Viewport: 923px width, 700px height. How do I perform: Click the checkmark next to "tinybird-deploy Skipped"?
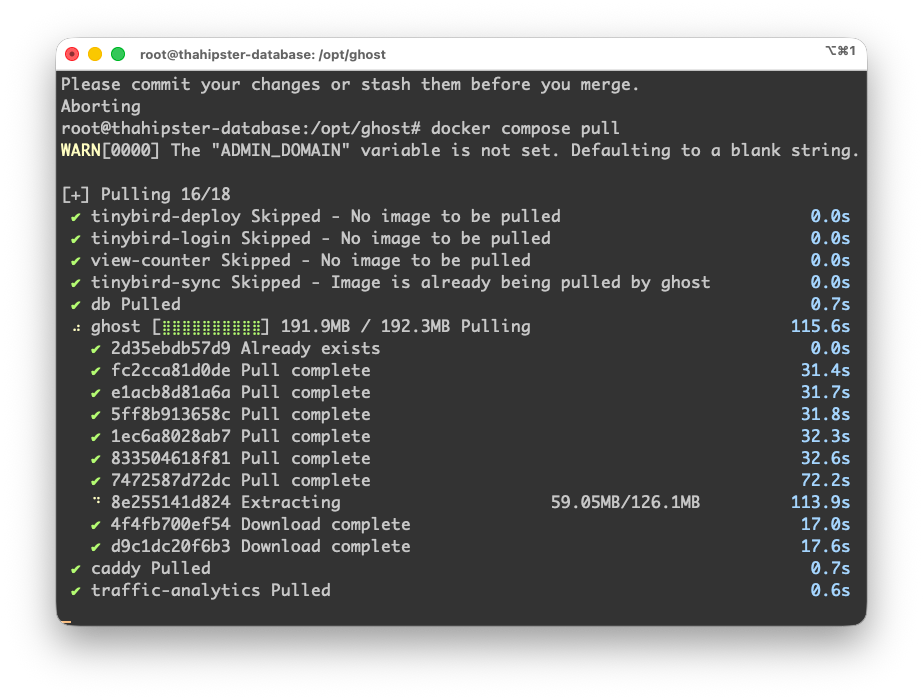tap(75, 216)
